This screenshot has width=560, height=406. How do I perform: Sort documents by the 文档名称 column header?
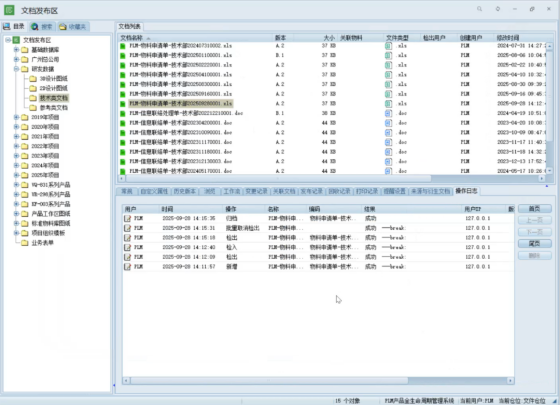tap(131, 37)
